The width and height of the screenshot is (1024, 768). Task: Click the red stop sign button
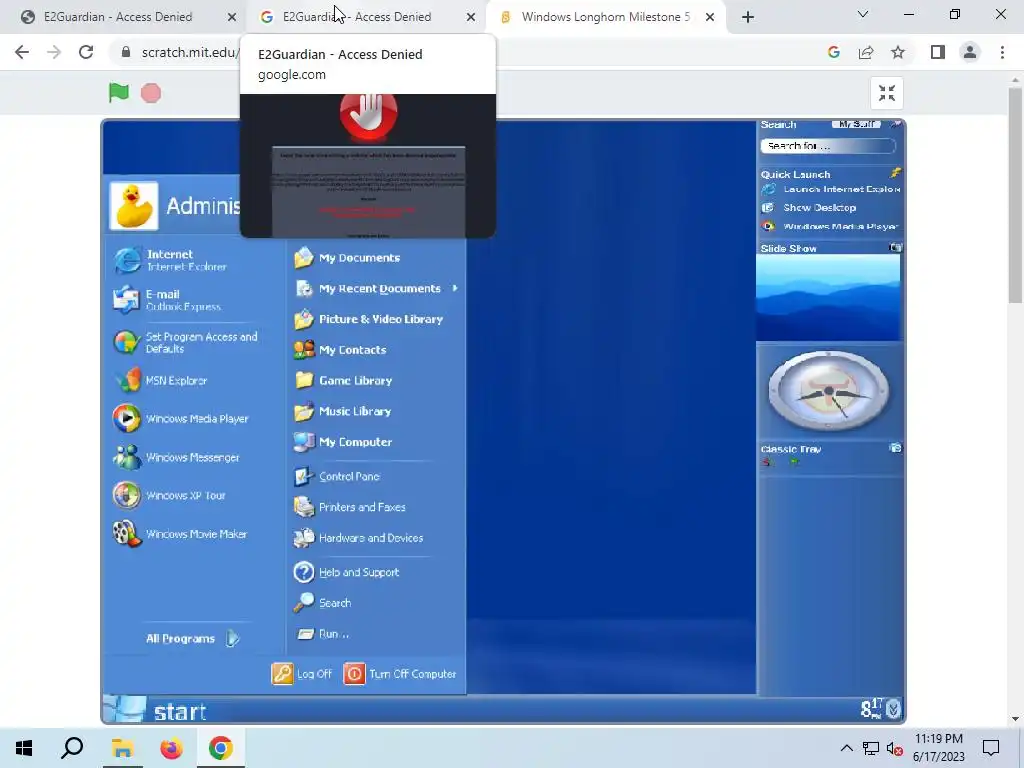(x=151, y=93)
